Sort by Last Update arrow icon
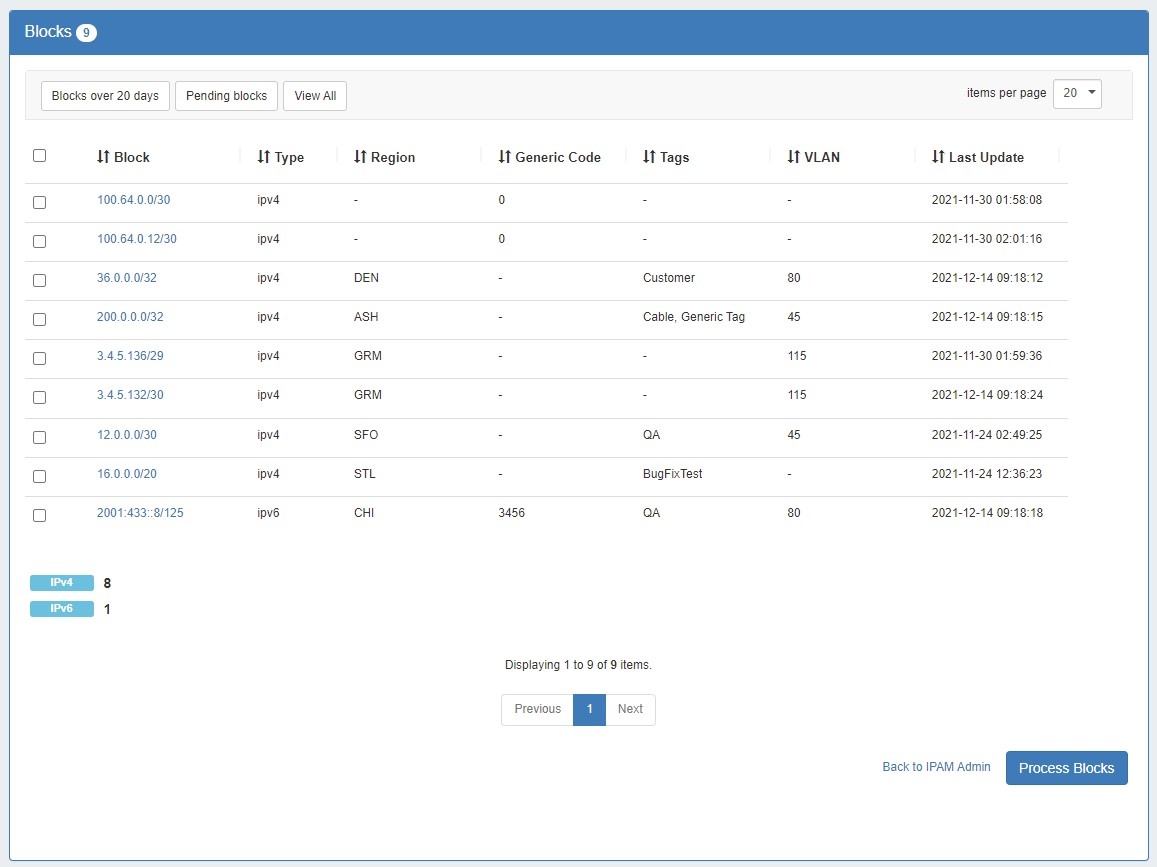1157x867 pixels. pyautogui.click(x=938, y=157)
